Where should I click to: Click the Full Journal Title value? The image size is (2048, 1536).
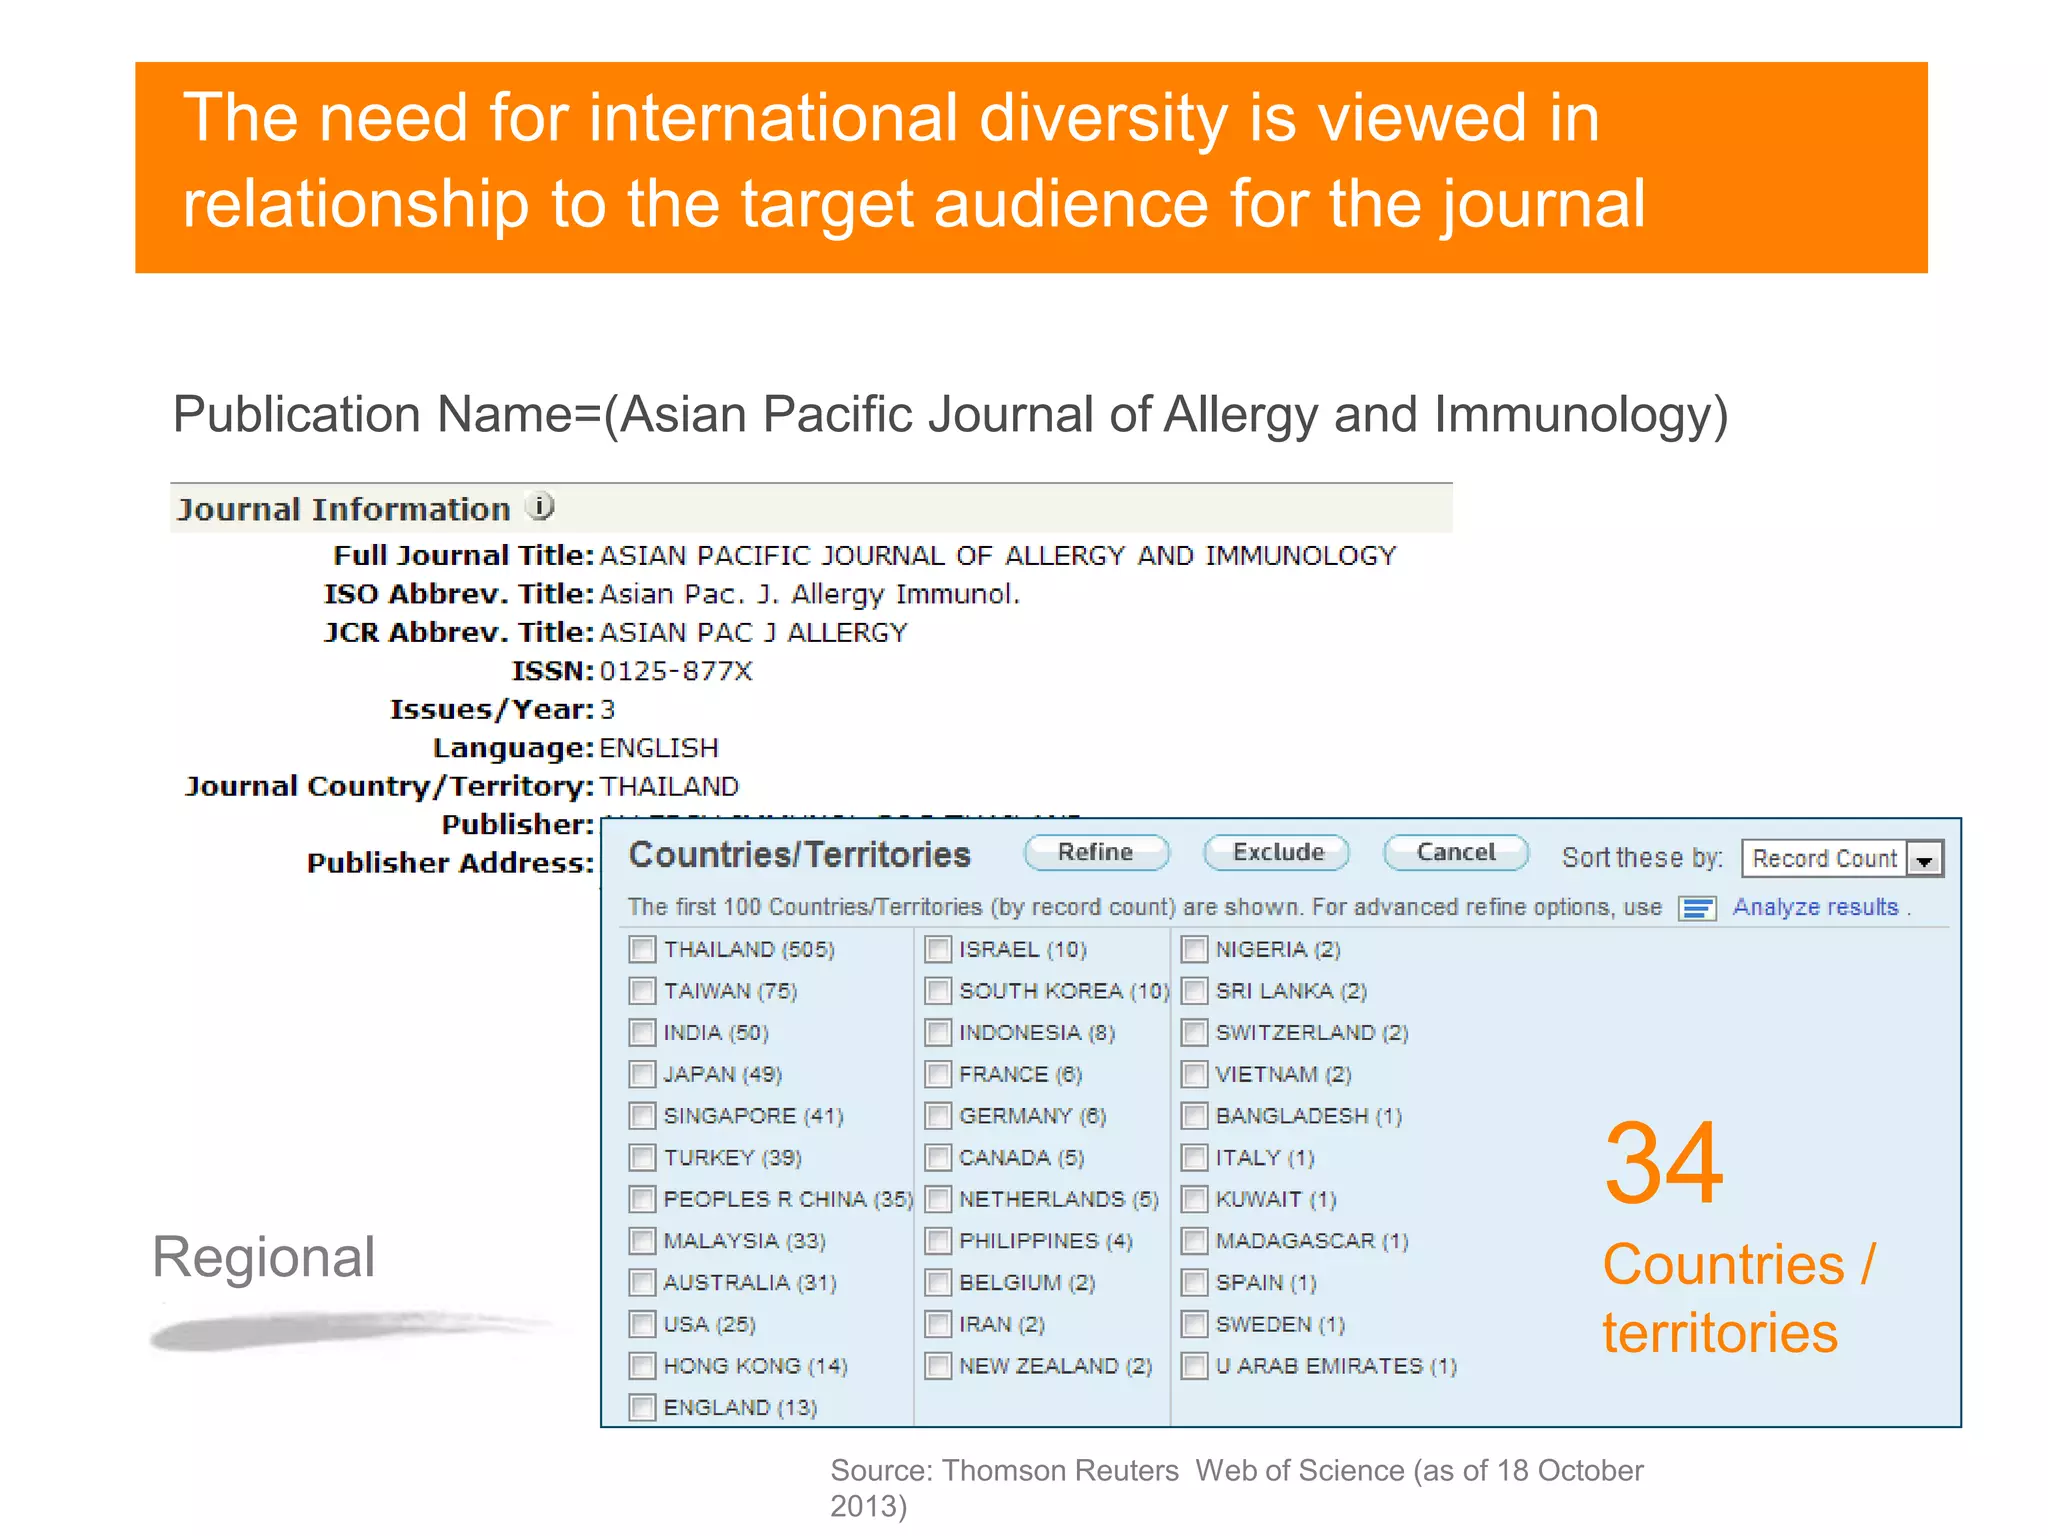point(997,556)
